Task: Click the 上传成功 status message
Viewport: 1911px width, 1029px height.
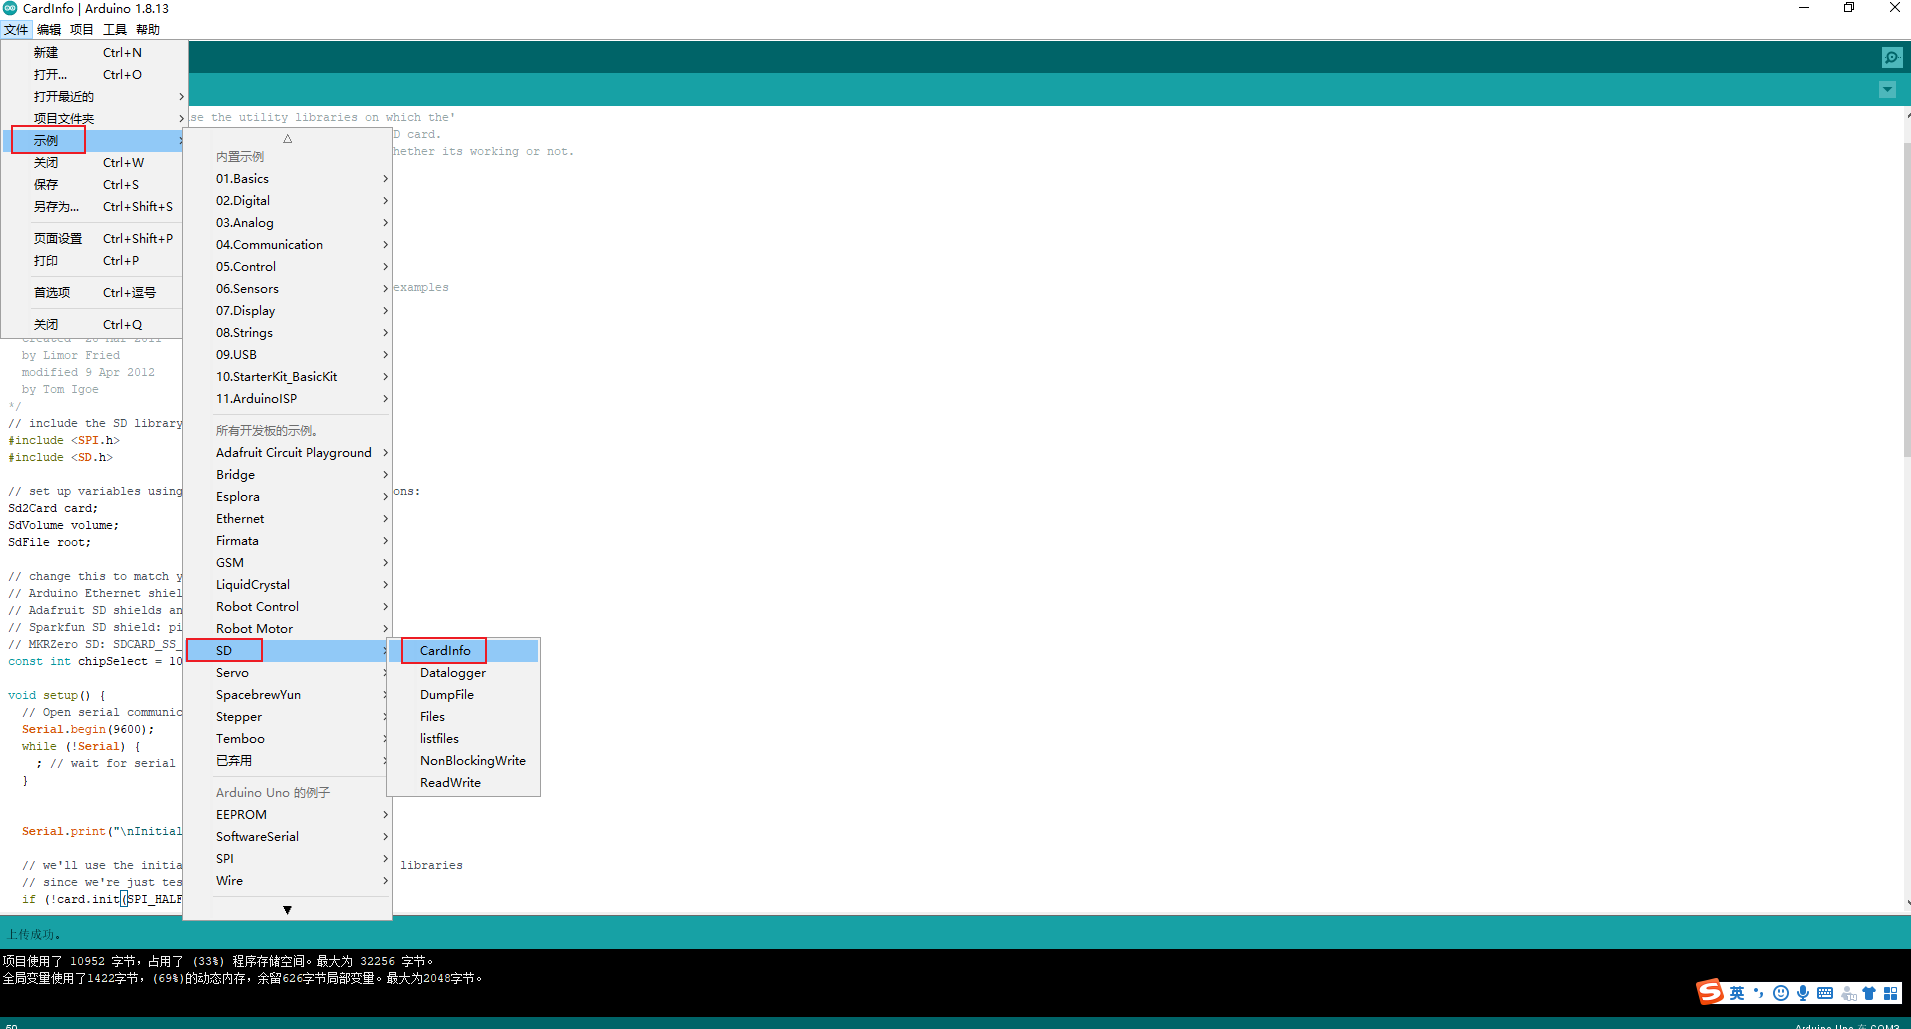Action: pos(34,934)
